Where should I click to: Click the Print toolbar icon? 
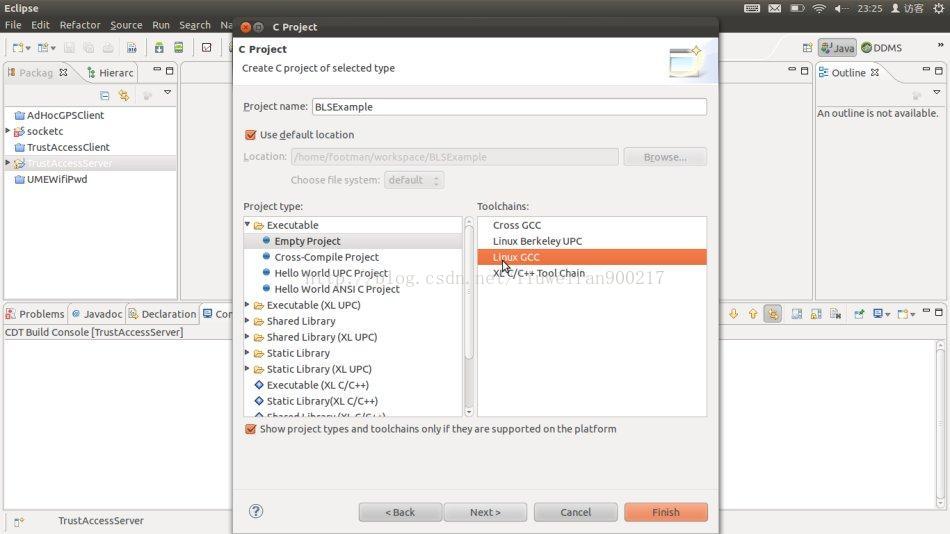click(108, 47)
